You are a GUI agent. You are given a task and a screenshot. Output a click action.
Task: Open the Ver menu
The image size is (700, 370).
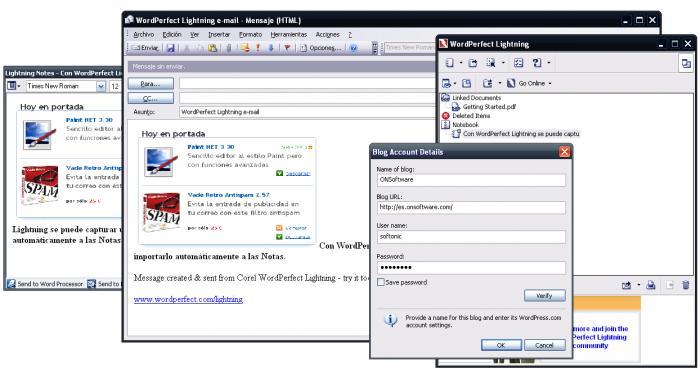(195, 34)
